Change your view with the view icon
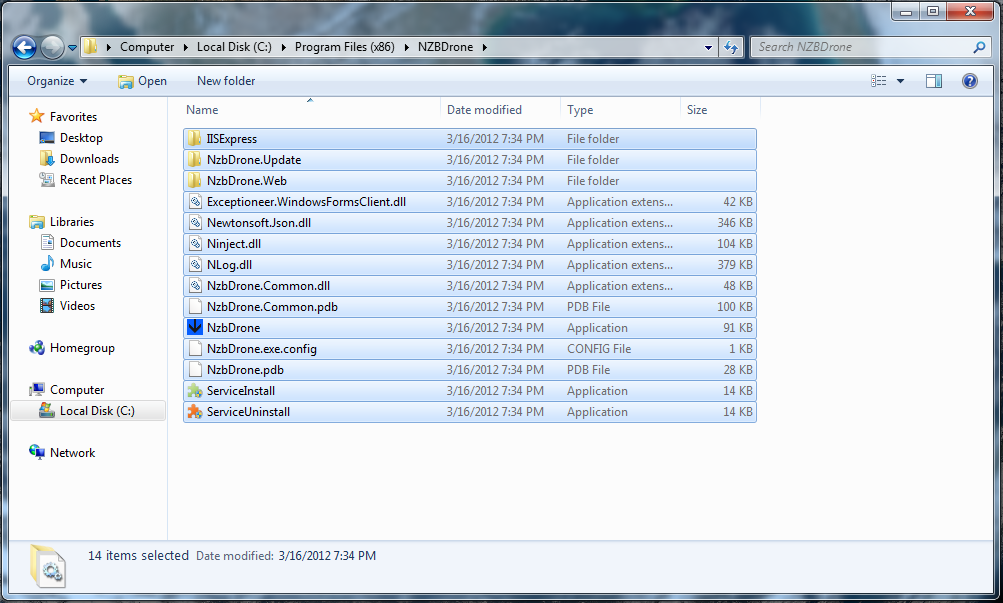Viewport: 1003px width, 603px height. point(878,81)
